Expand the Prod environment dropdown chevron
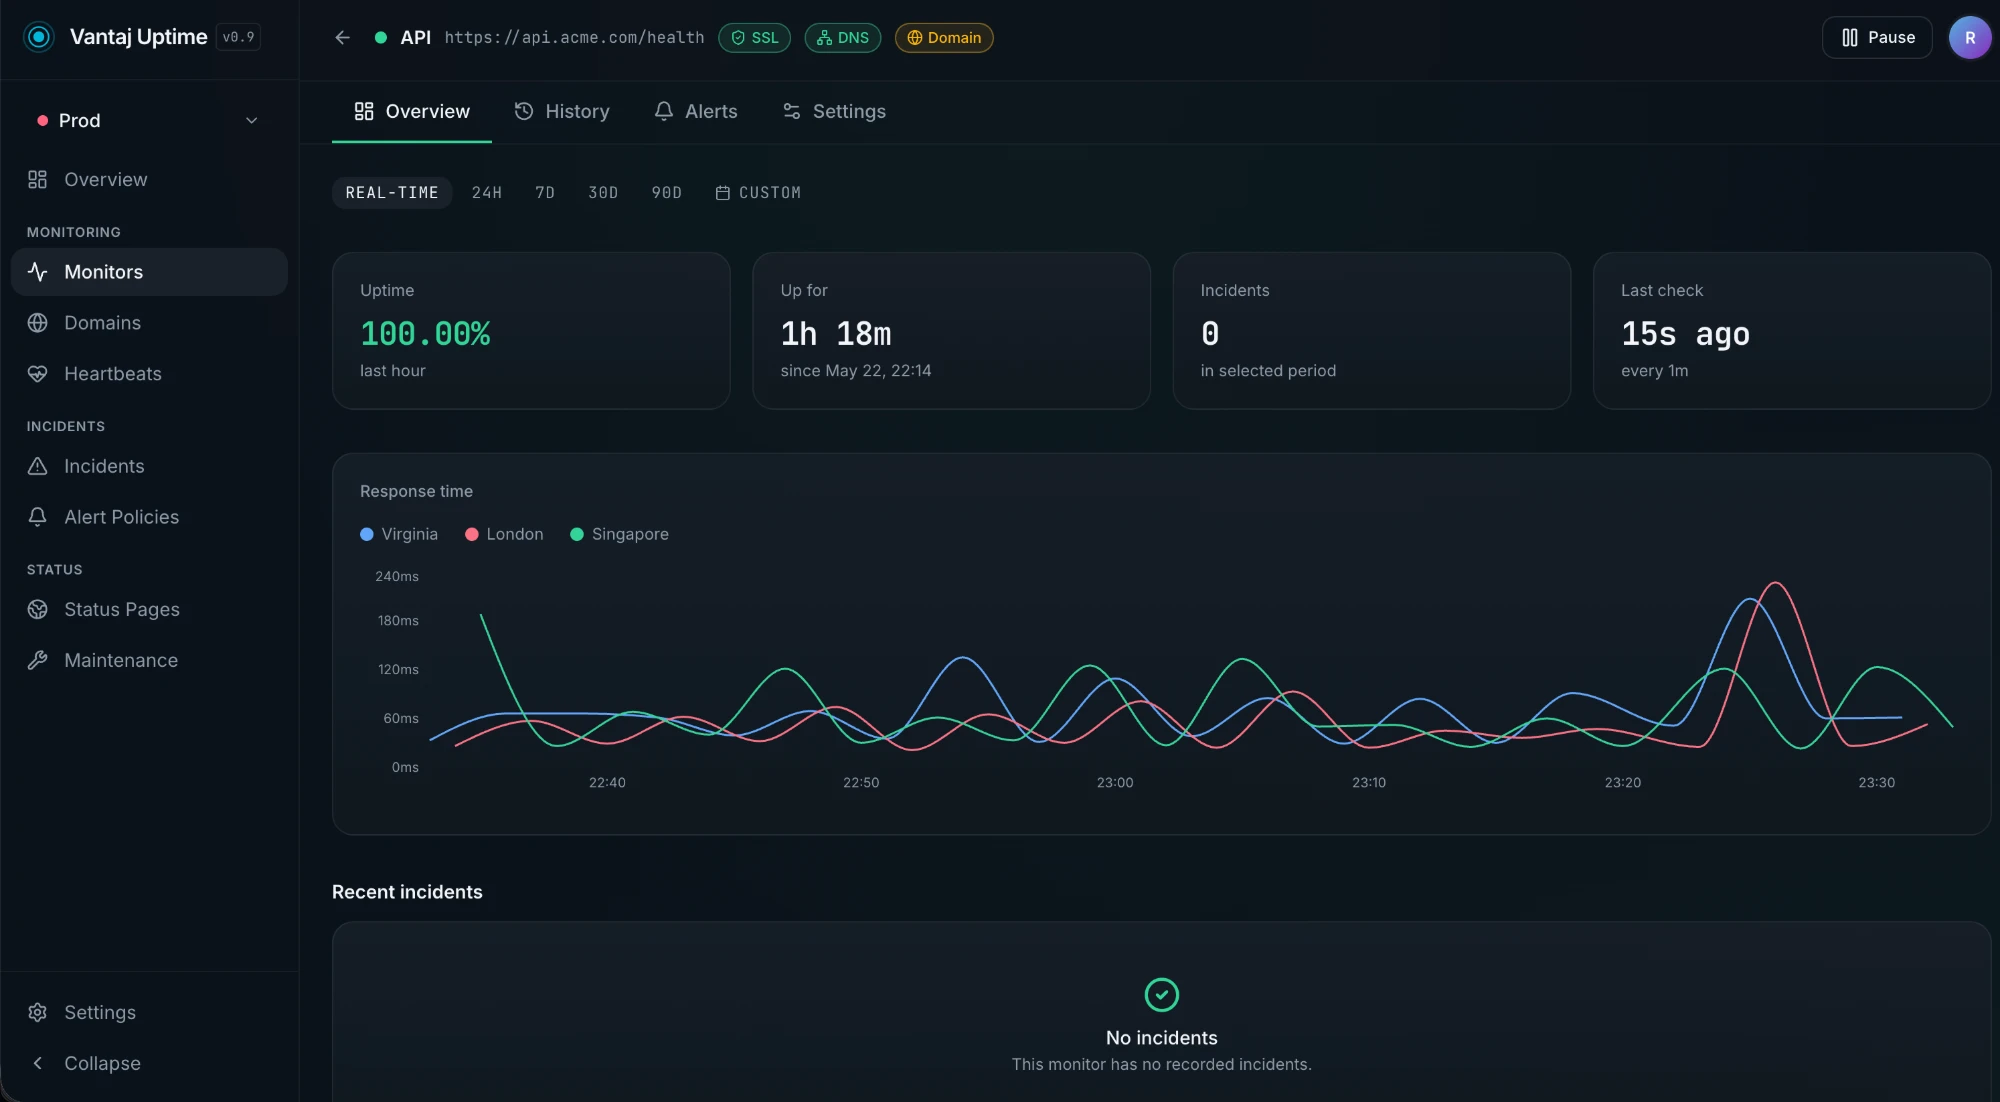This screenshot has width=2000, height=1102. point(251,120)
